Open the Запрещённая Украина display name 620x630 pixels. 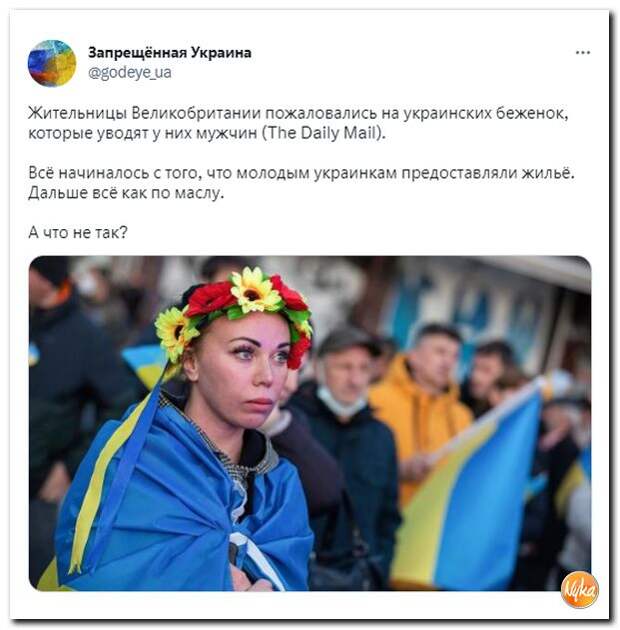click(x=170, y=53)
